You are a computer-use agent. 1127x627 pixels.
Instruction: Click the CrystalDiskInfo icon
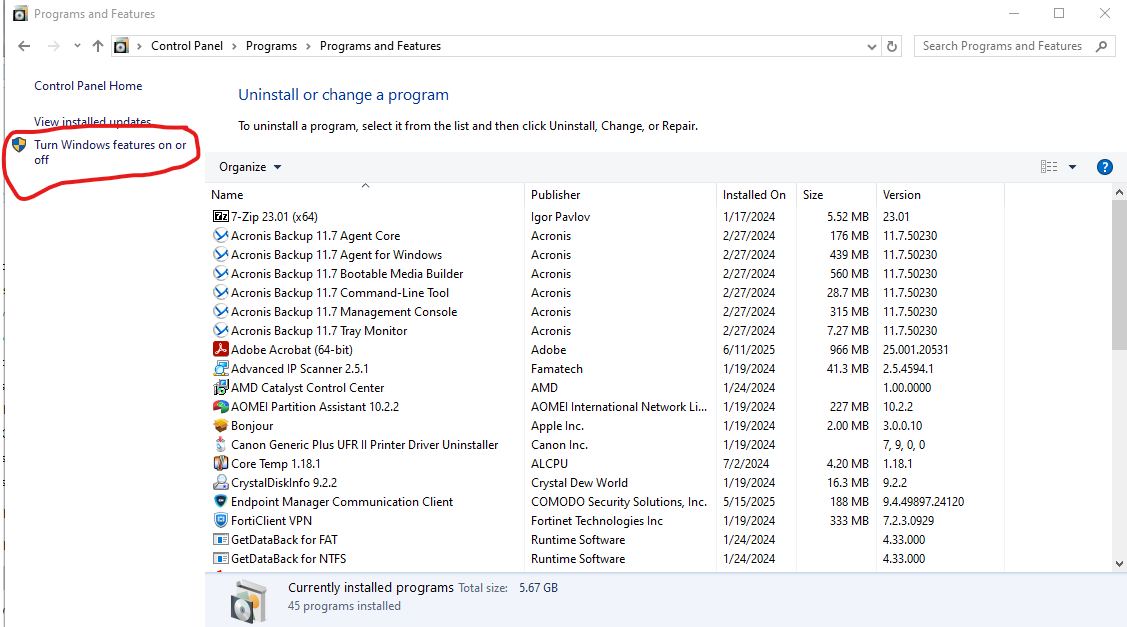coord(221,482)
